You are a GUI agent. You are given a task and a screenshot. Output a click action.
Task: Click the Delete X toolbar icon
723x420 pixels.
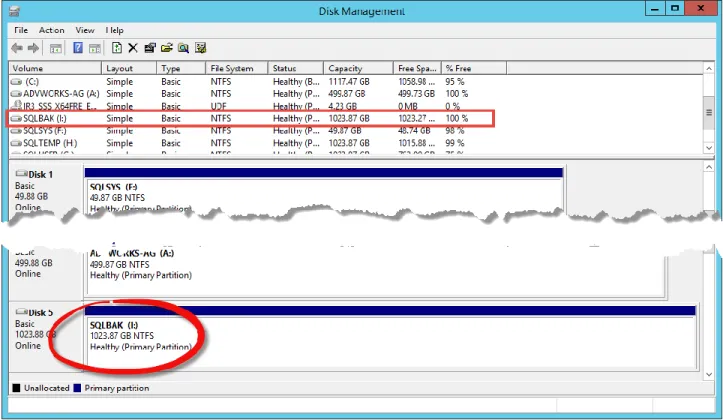click(133, 47)
